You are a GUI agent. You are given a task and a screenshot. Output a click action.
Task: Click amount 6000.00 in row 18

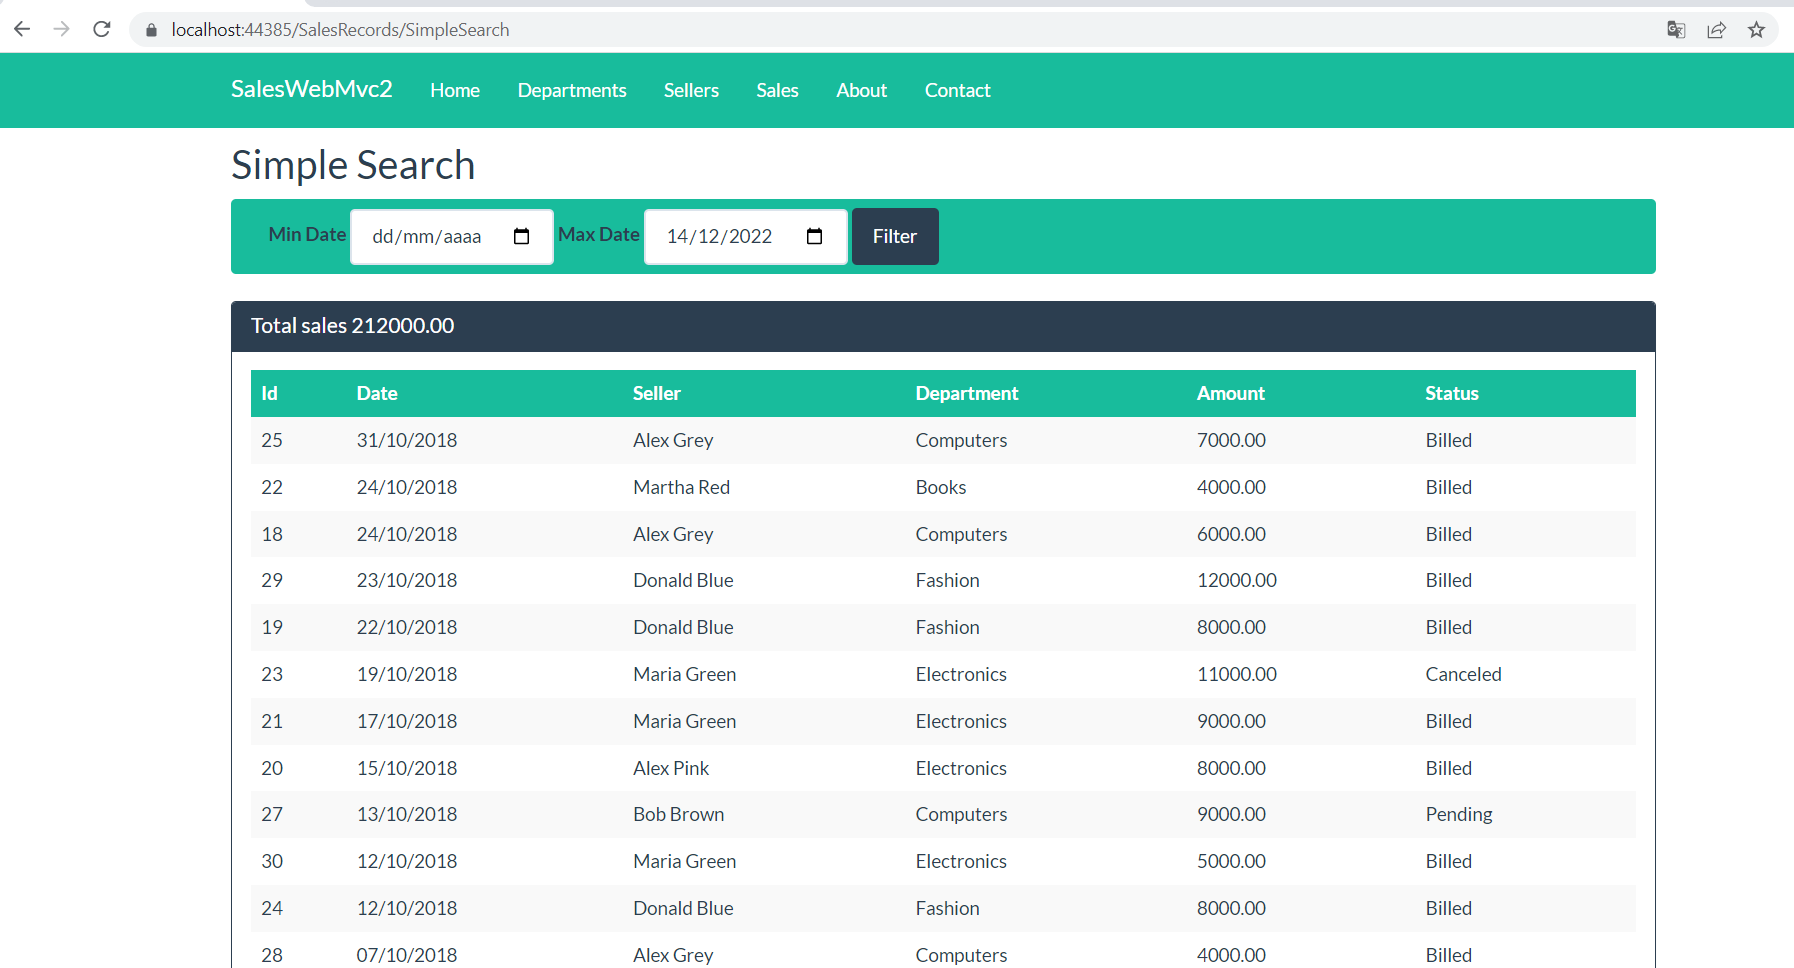1231,534
